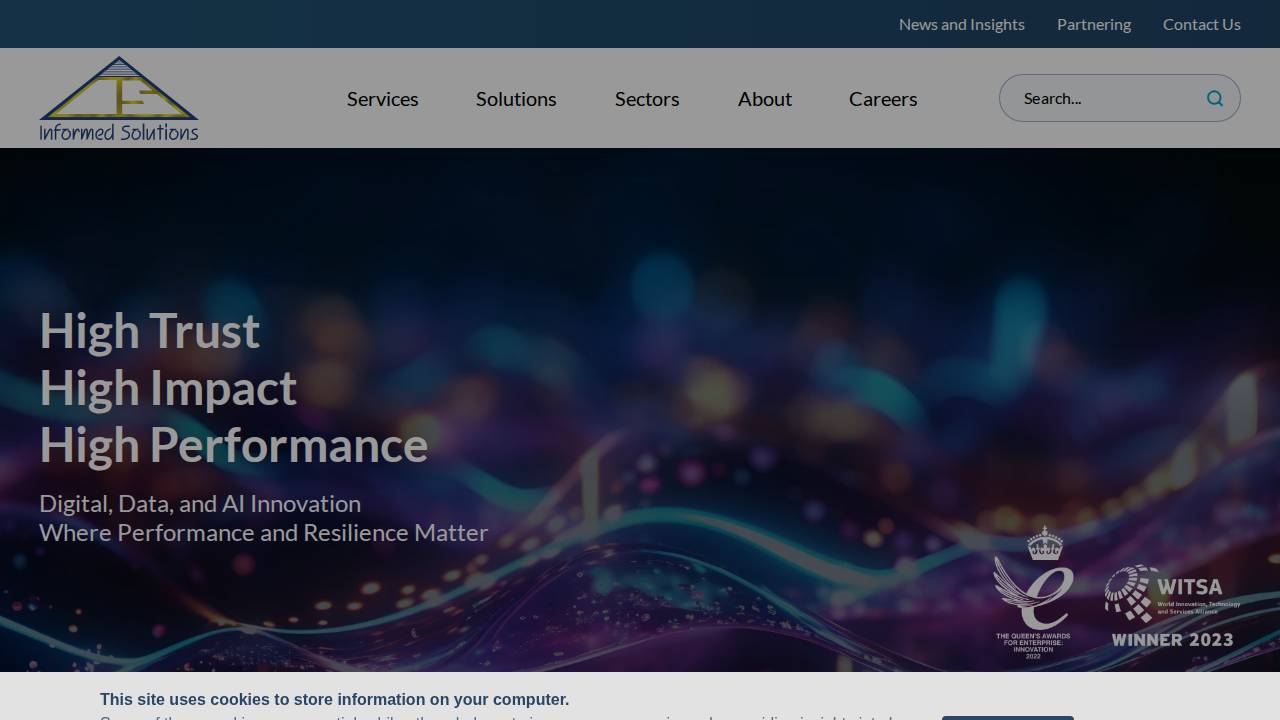Click the Digital, Data, and AI tagline
1280x720 pixels.
point(199,503)
